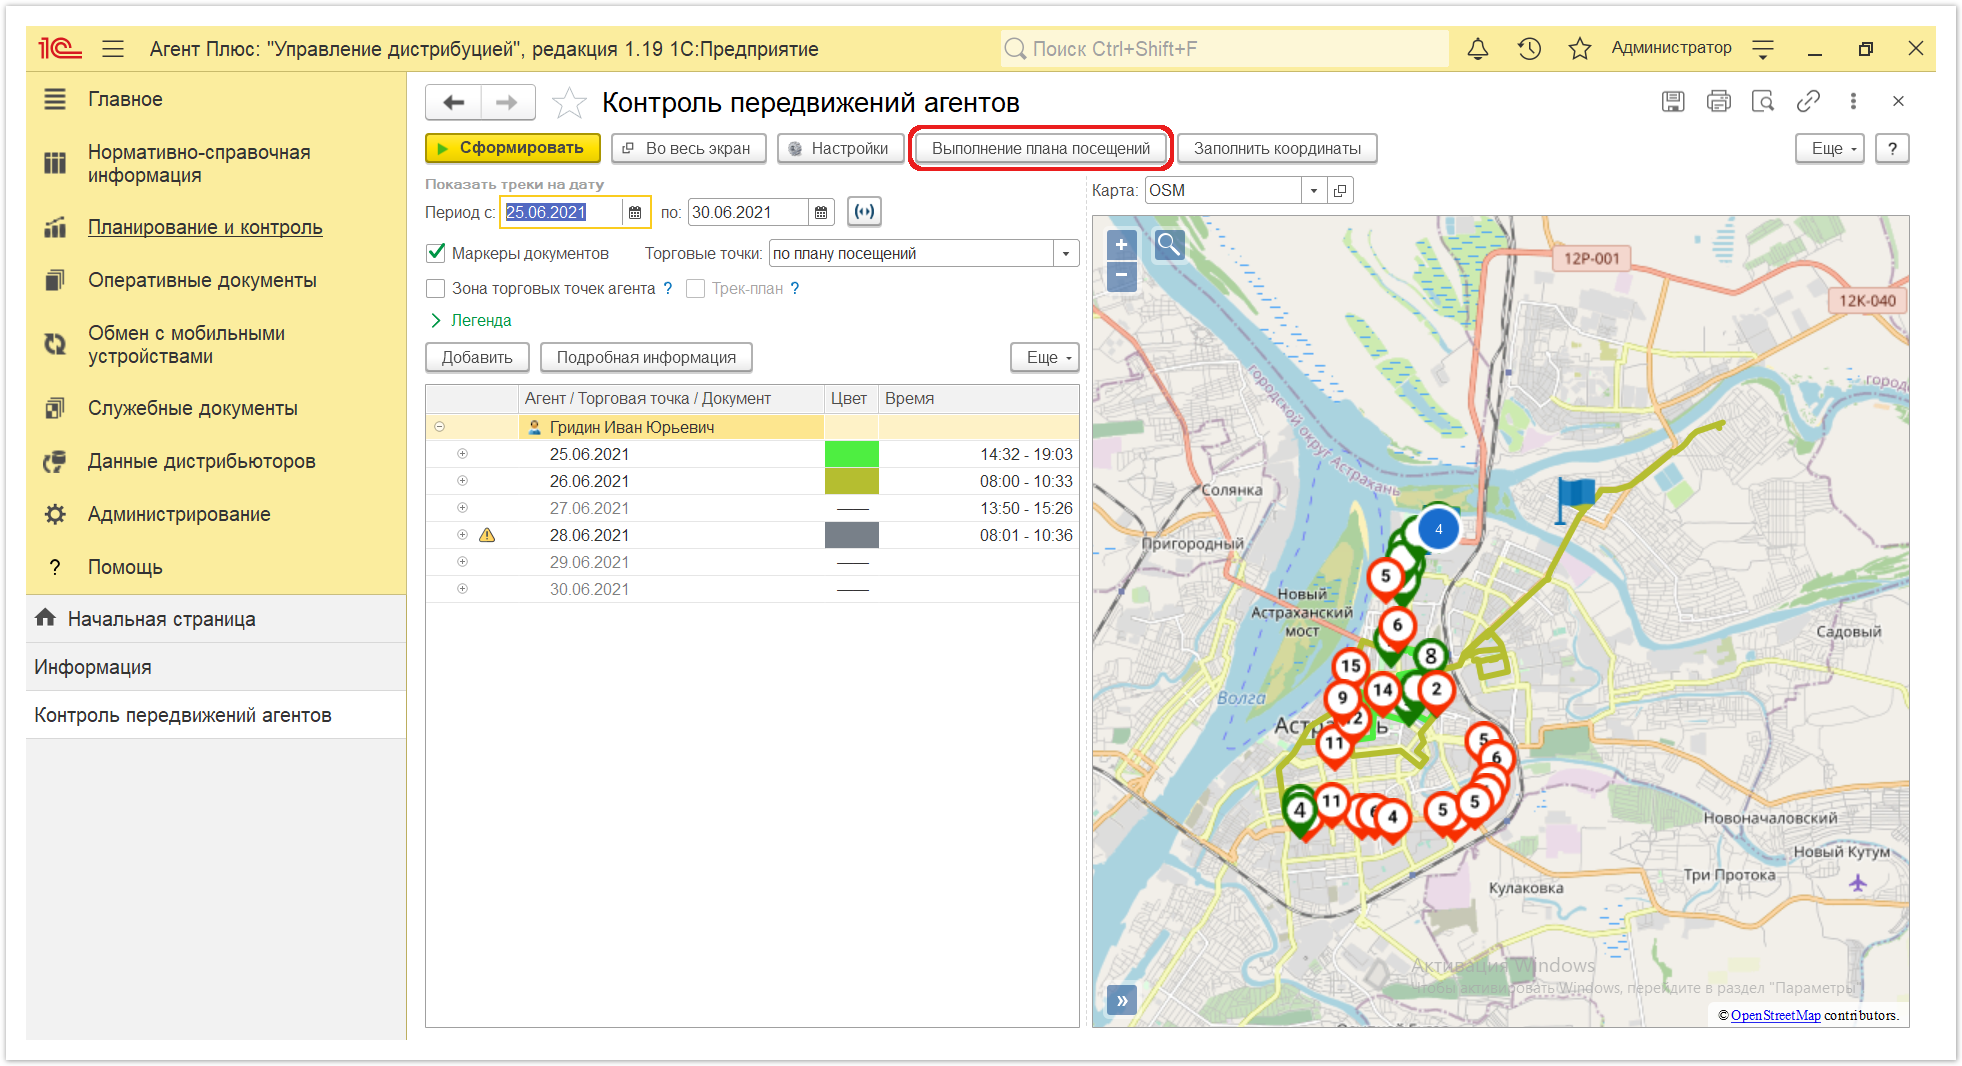This screenshot has width=1962, height=1066.
Task: Click green color swatch for 25.06.2021
Action: tap(852, 454)
